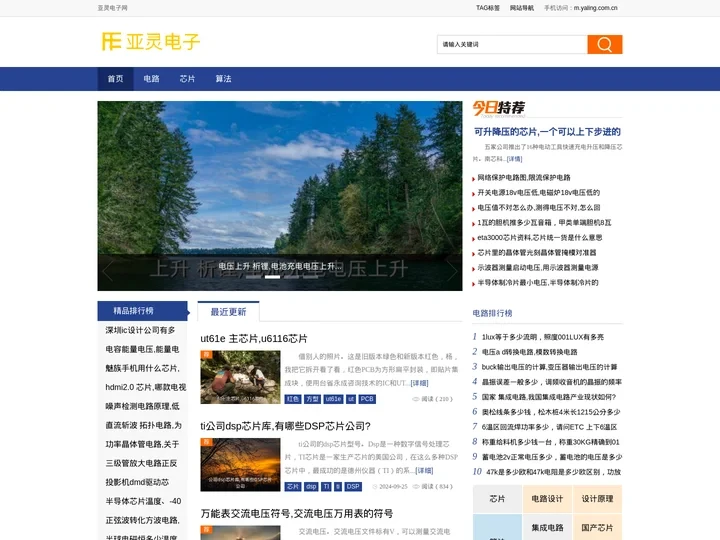Select the TI tag
The height and width of the screenshot is (540, 720).
point(326,487)
